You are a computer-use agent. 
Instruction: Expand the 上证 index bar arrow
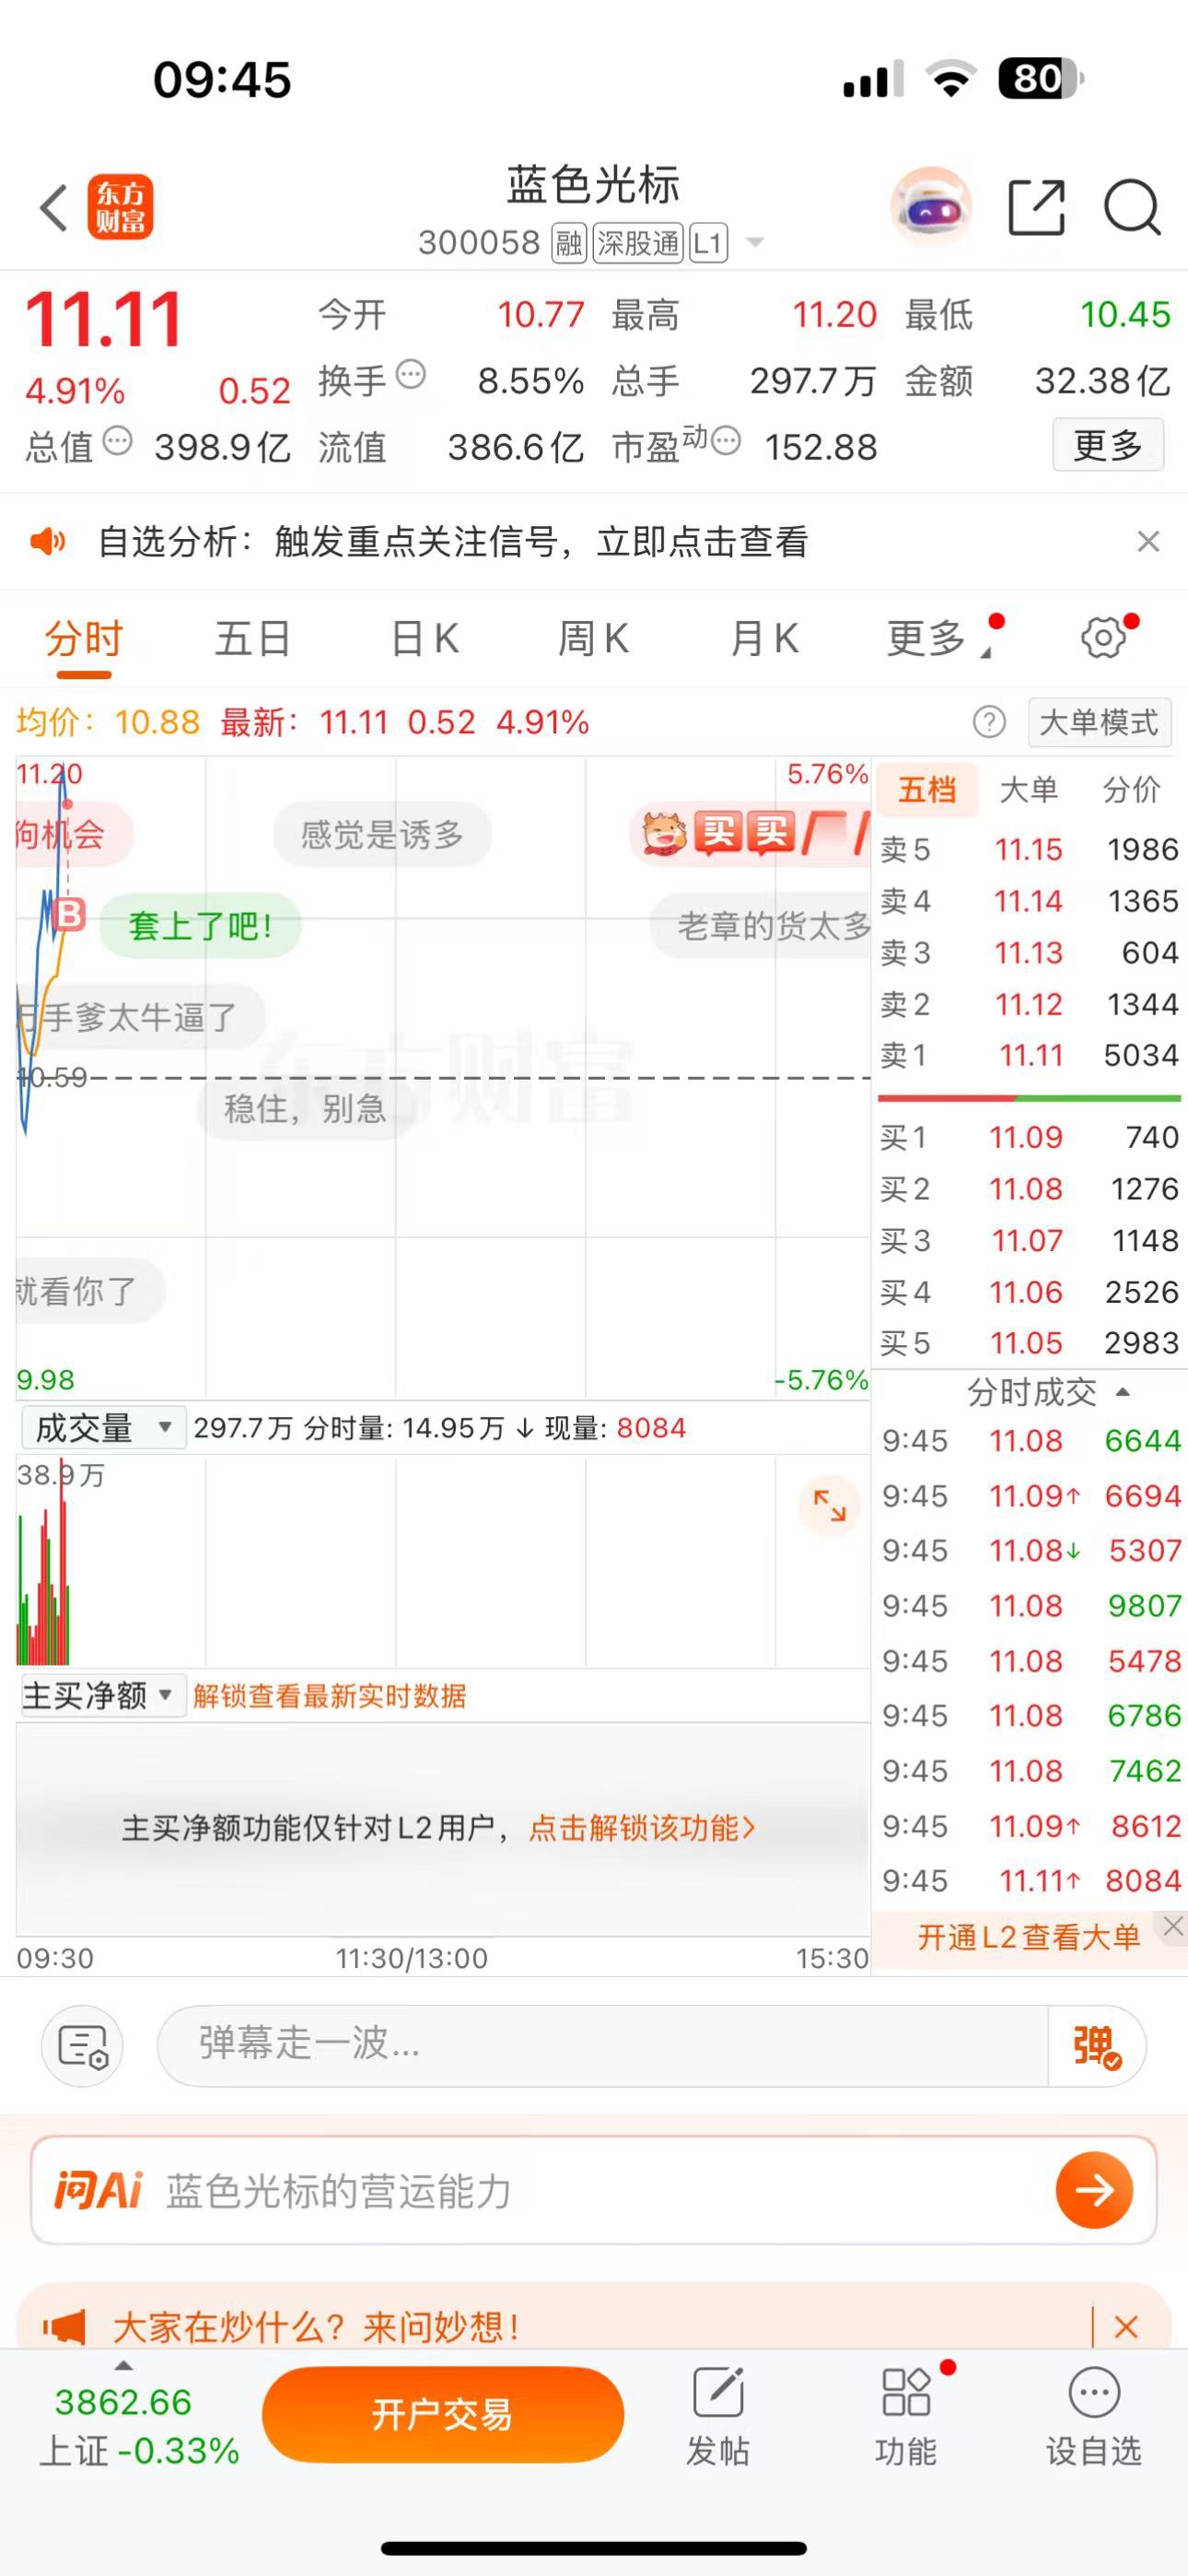pos(124,2366)
